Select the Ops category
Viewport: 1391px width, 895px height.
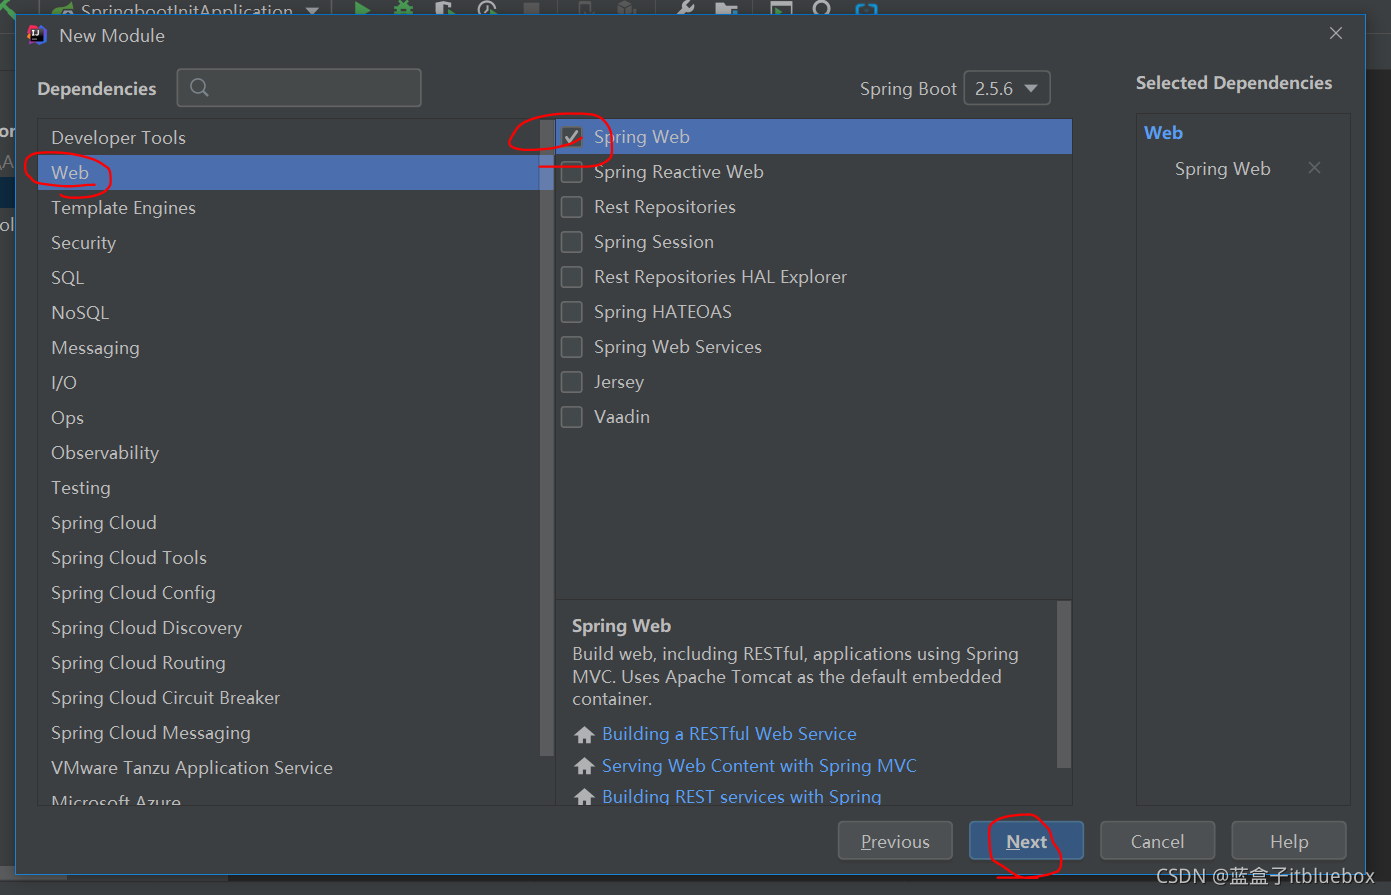click(288, 417)
